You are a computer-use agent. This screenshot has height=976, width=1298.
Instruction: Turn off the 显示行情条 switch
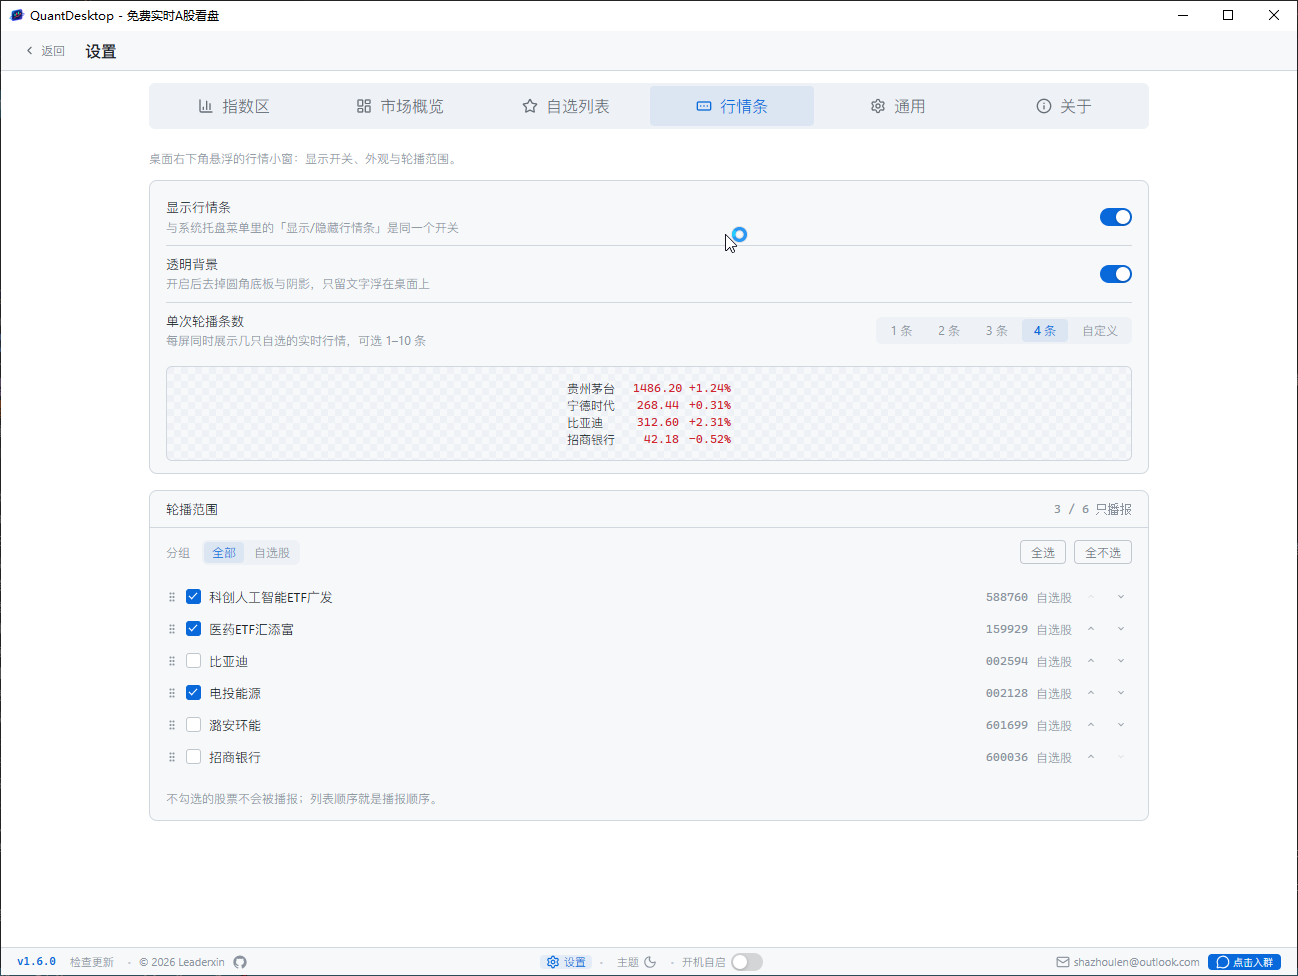point(1116,217)
